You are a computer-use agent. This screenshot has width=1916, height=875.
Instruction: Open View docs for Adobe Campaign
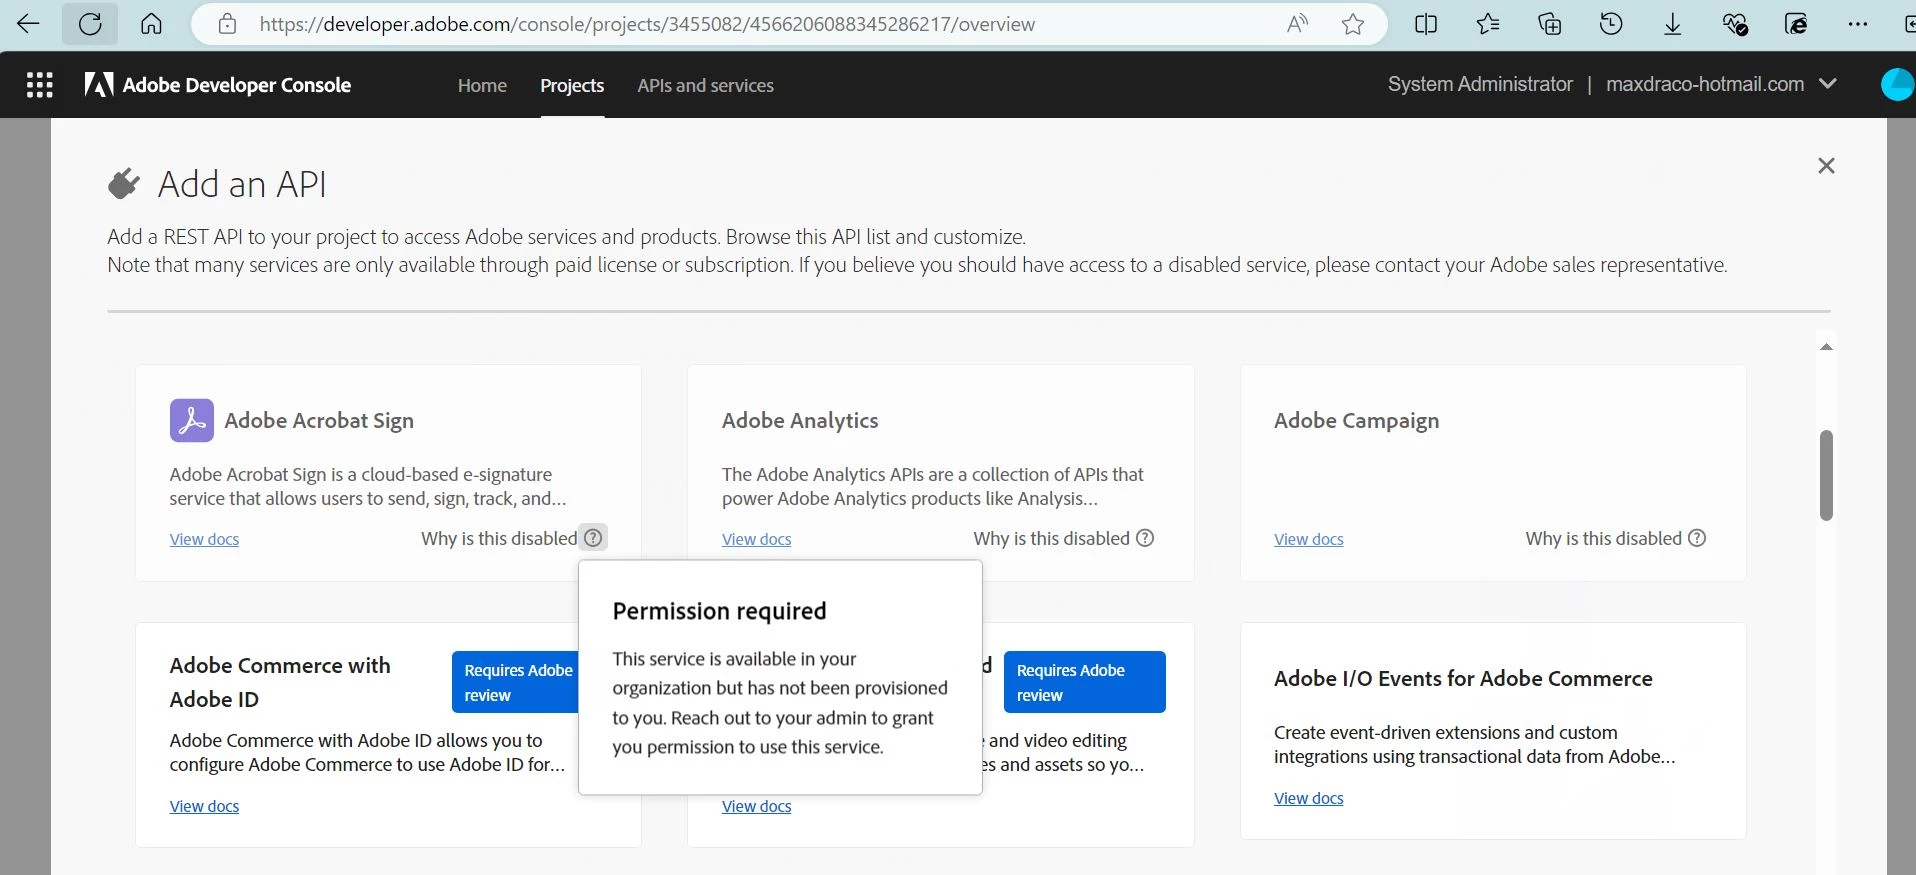tap(1308, 539)
